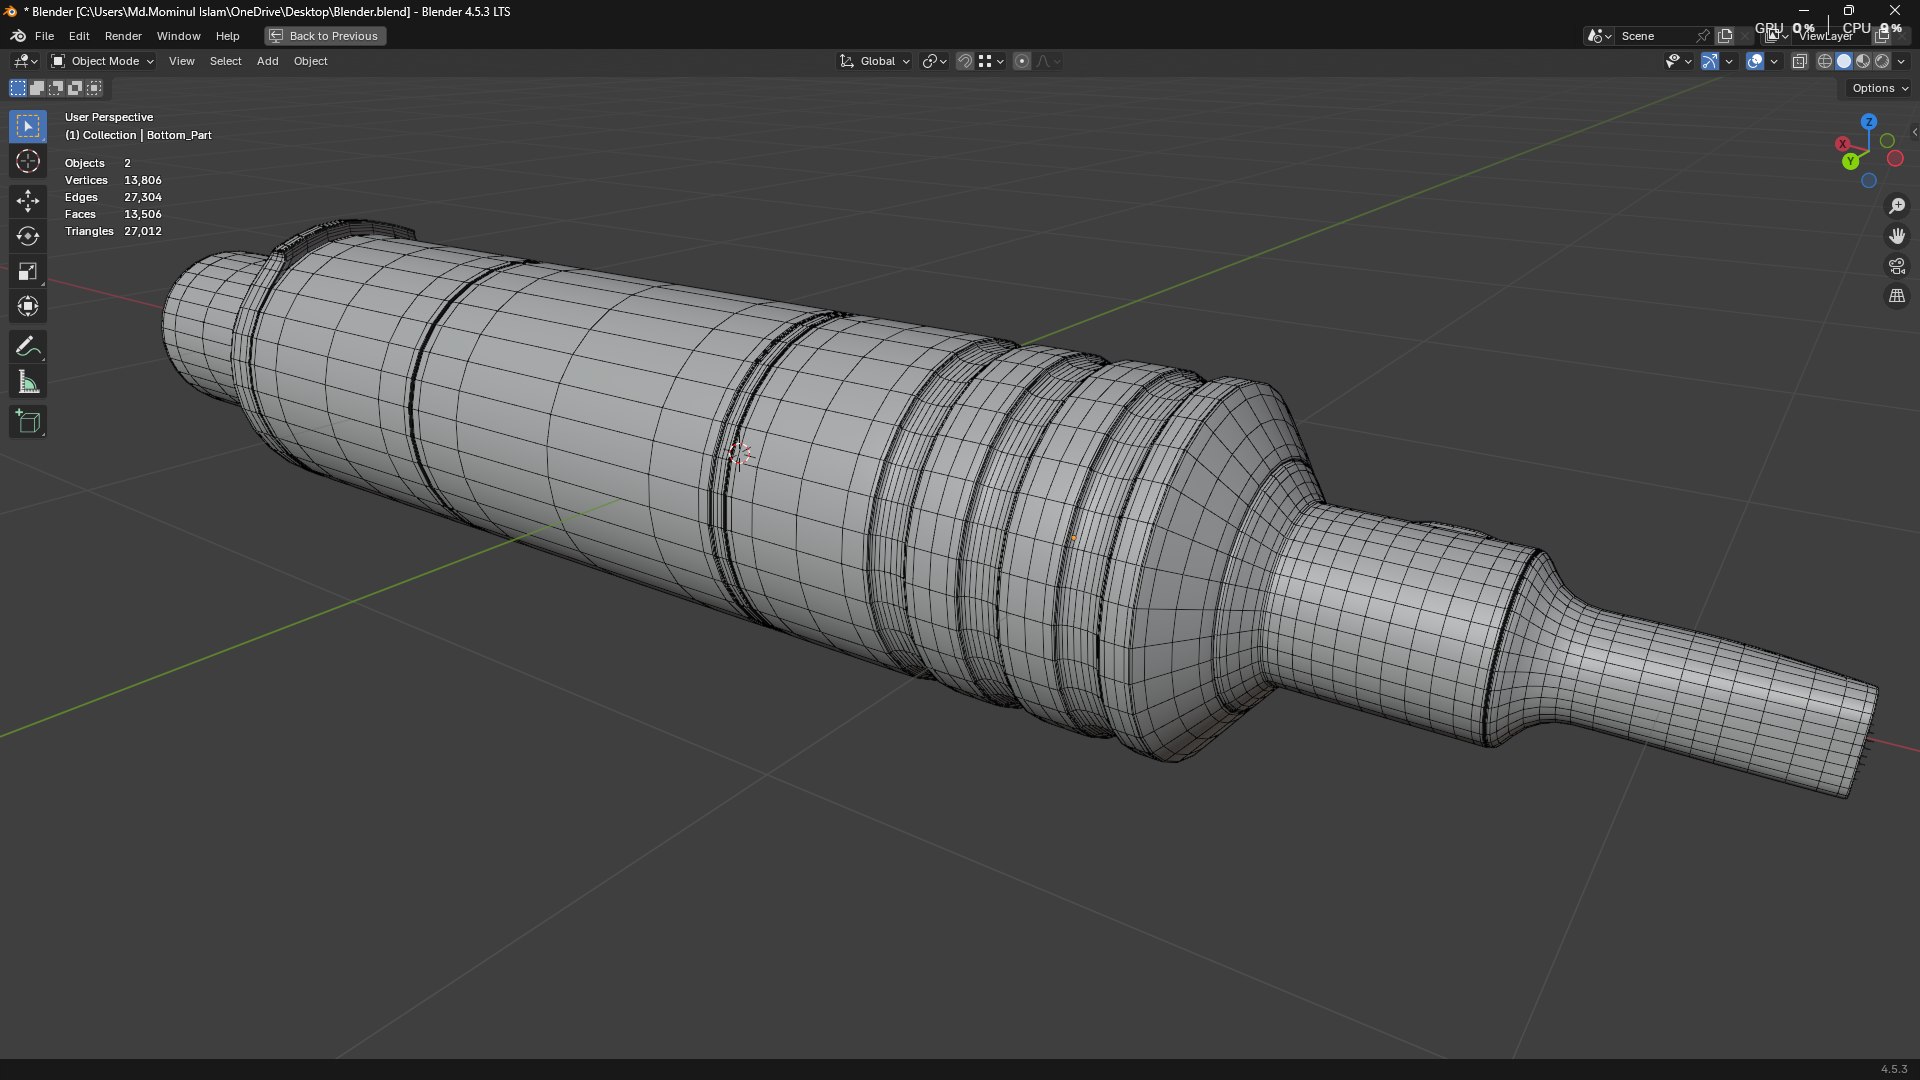Viewport: 1920px width, 1080px height.
Task: Select the Move tool
Action: click(28, 201)
